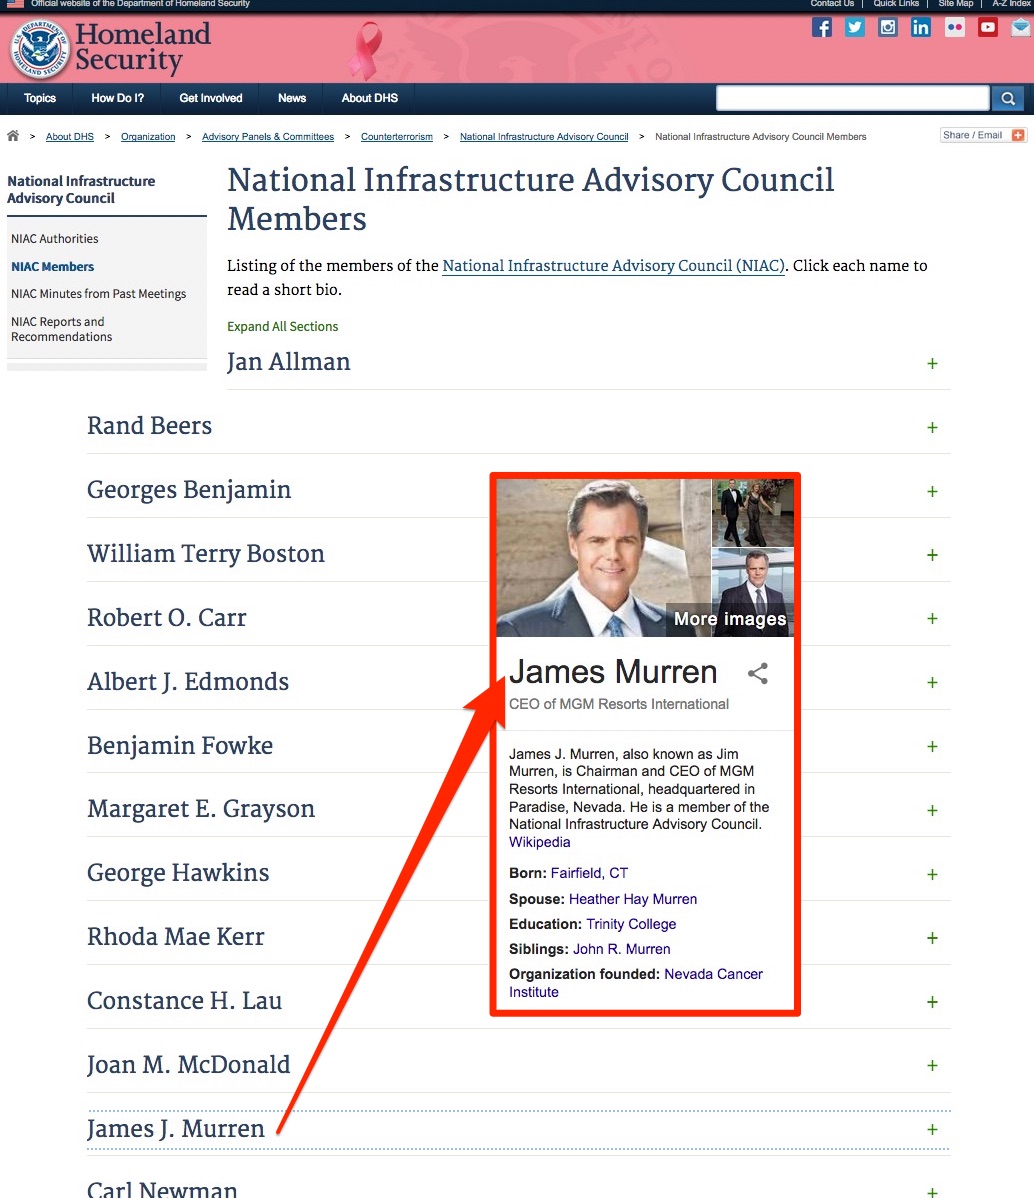
Task: Open Quick Links in the top bar
Action: point(896,4)
